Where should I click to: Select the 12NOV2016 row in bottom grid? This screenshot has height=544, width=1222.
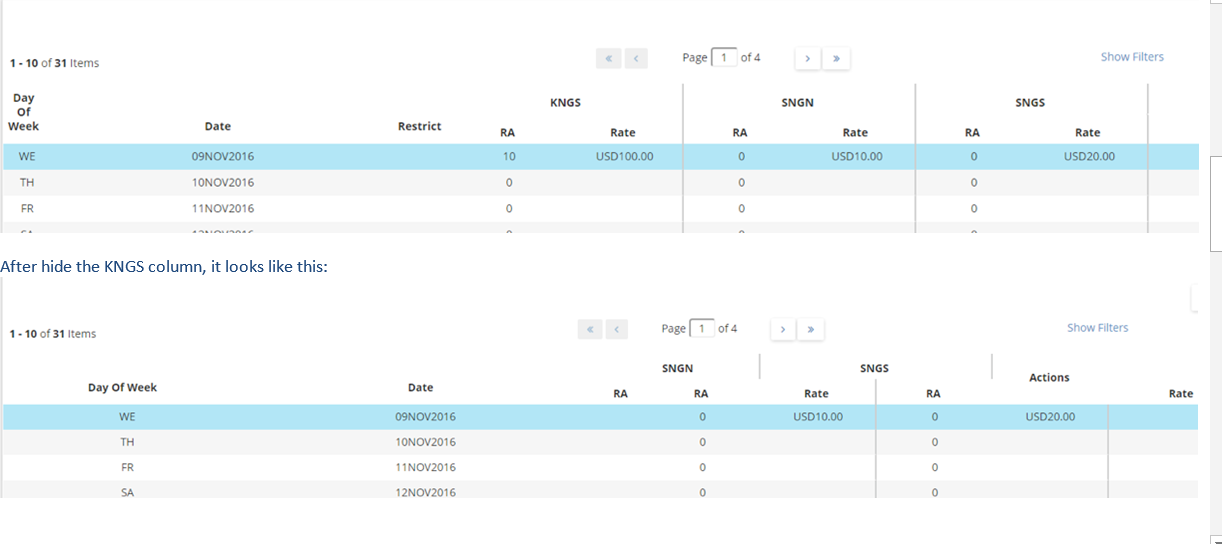(425, 492)
